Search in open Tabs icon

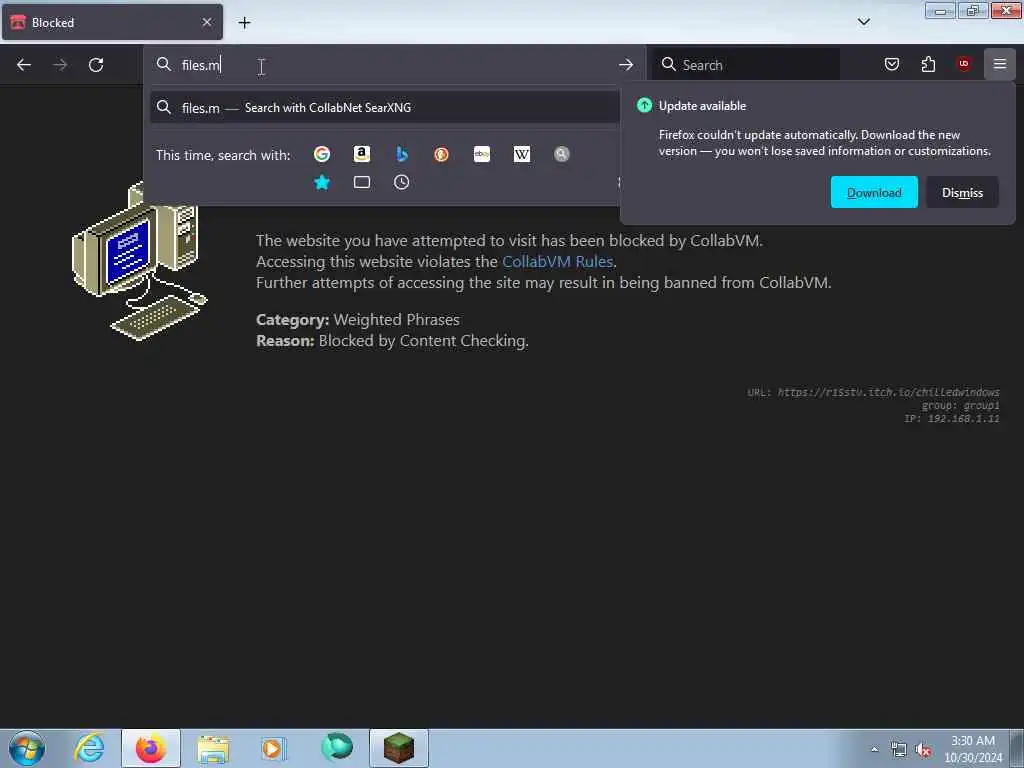tap(362, 182)
